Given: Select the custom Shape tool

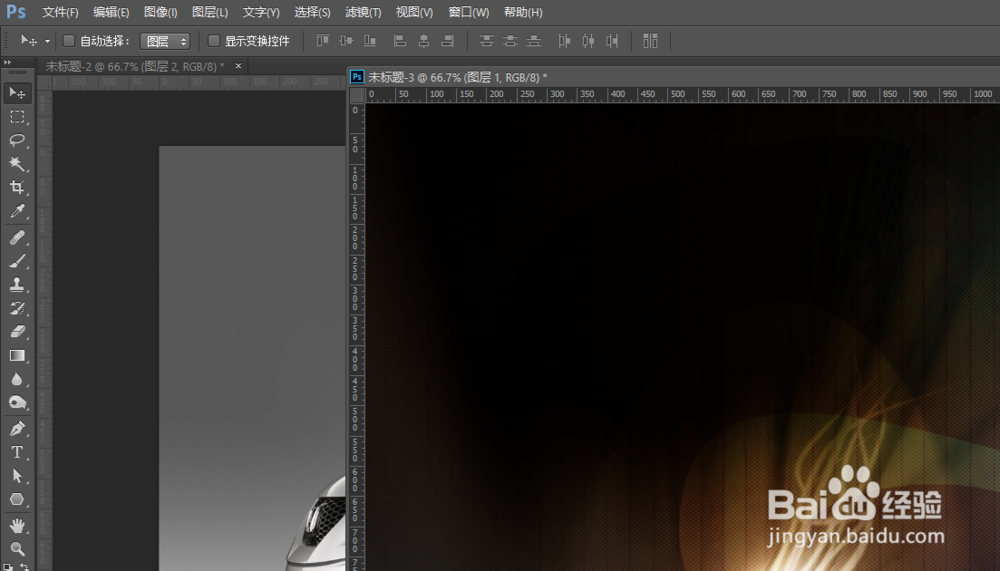Looking at the screenshot, I should [17, 500].
